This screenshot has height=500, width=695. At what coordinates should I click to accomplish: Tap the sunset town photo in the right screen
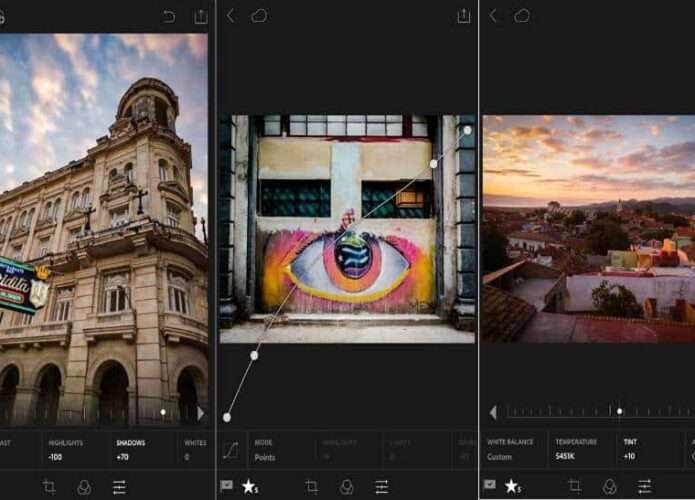[589, 229]
